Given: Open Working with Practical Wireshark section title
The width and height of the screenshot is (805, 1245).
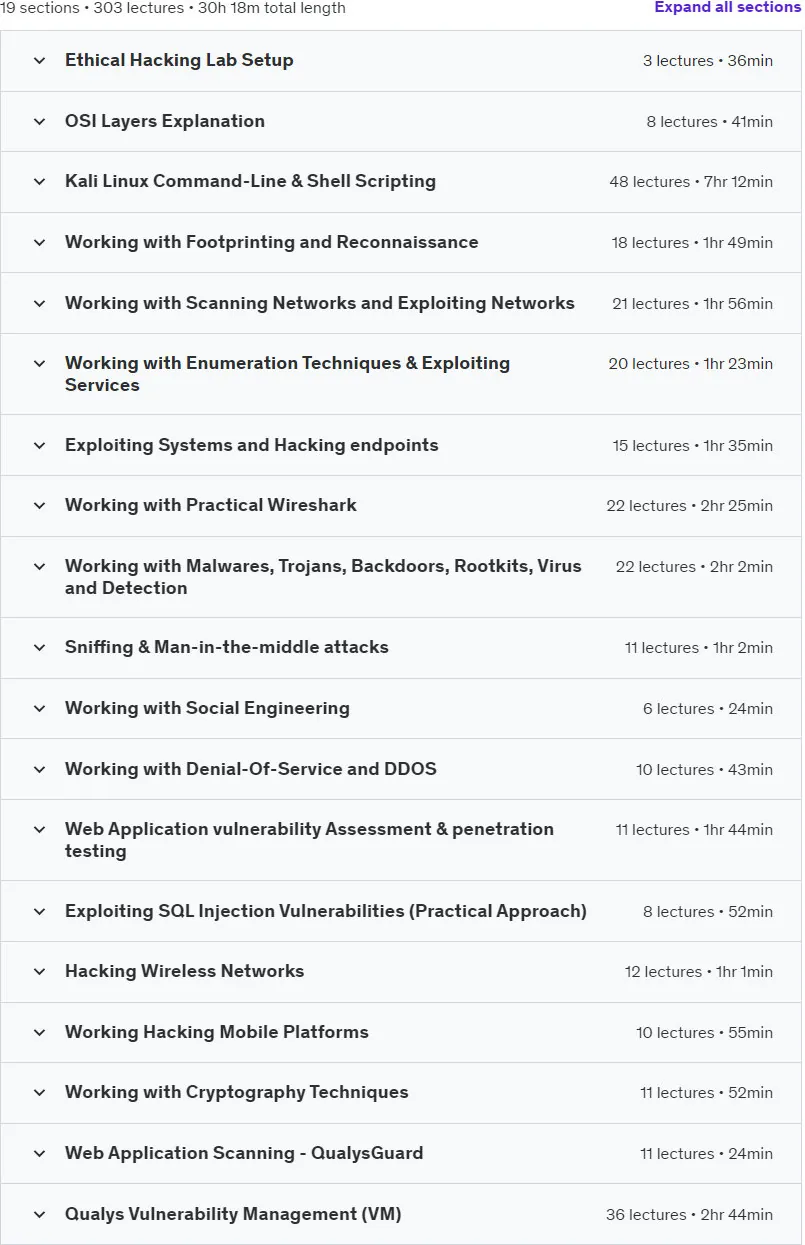Looking at the screenshot, I should click(211, 506).
